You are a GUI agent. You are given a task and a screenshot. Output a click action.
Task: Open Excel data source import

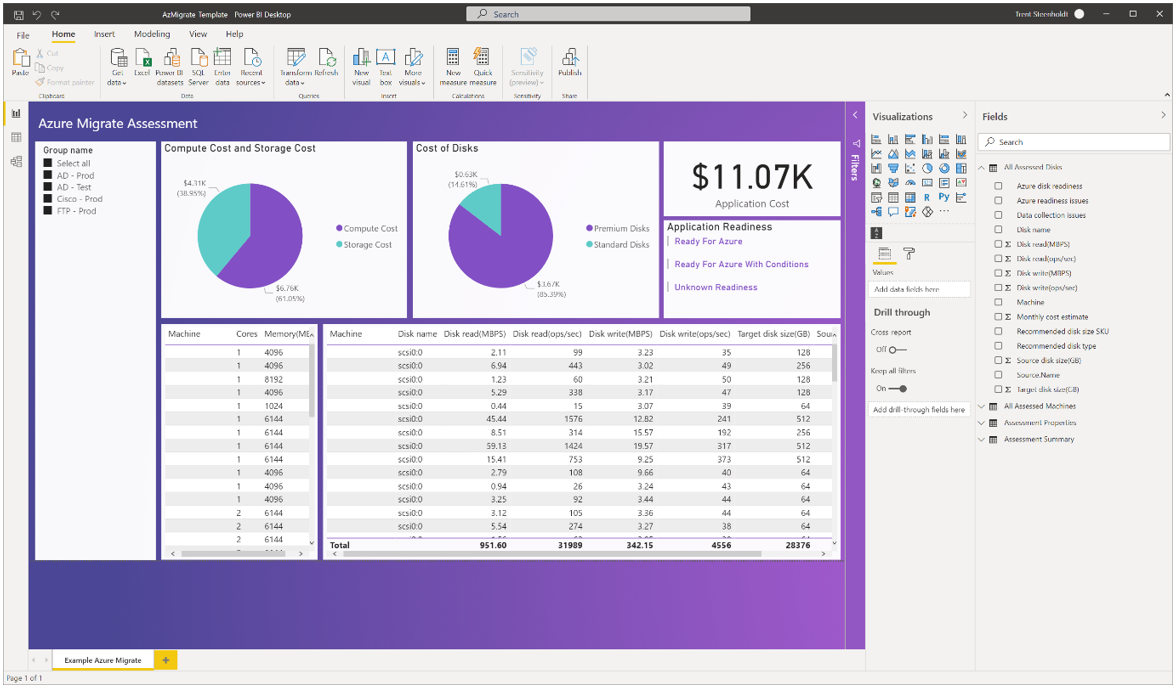tap(142, 61)
